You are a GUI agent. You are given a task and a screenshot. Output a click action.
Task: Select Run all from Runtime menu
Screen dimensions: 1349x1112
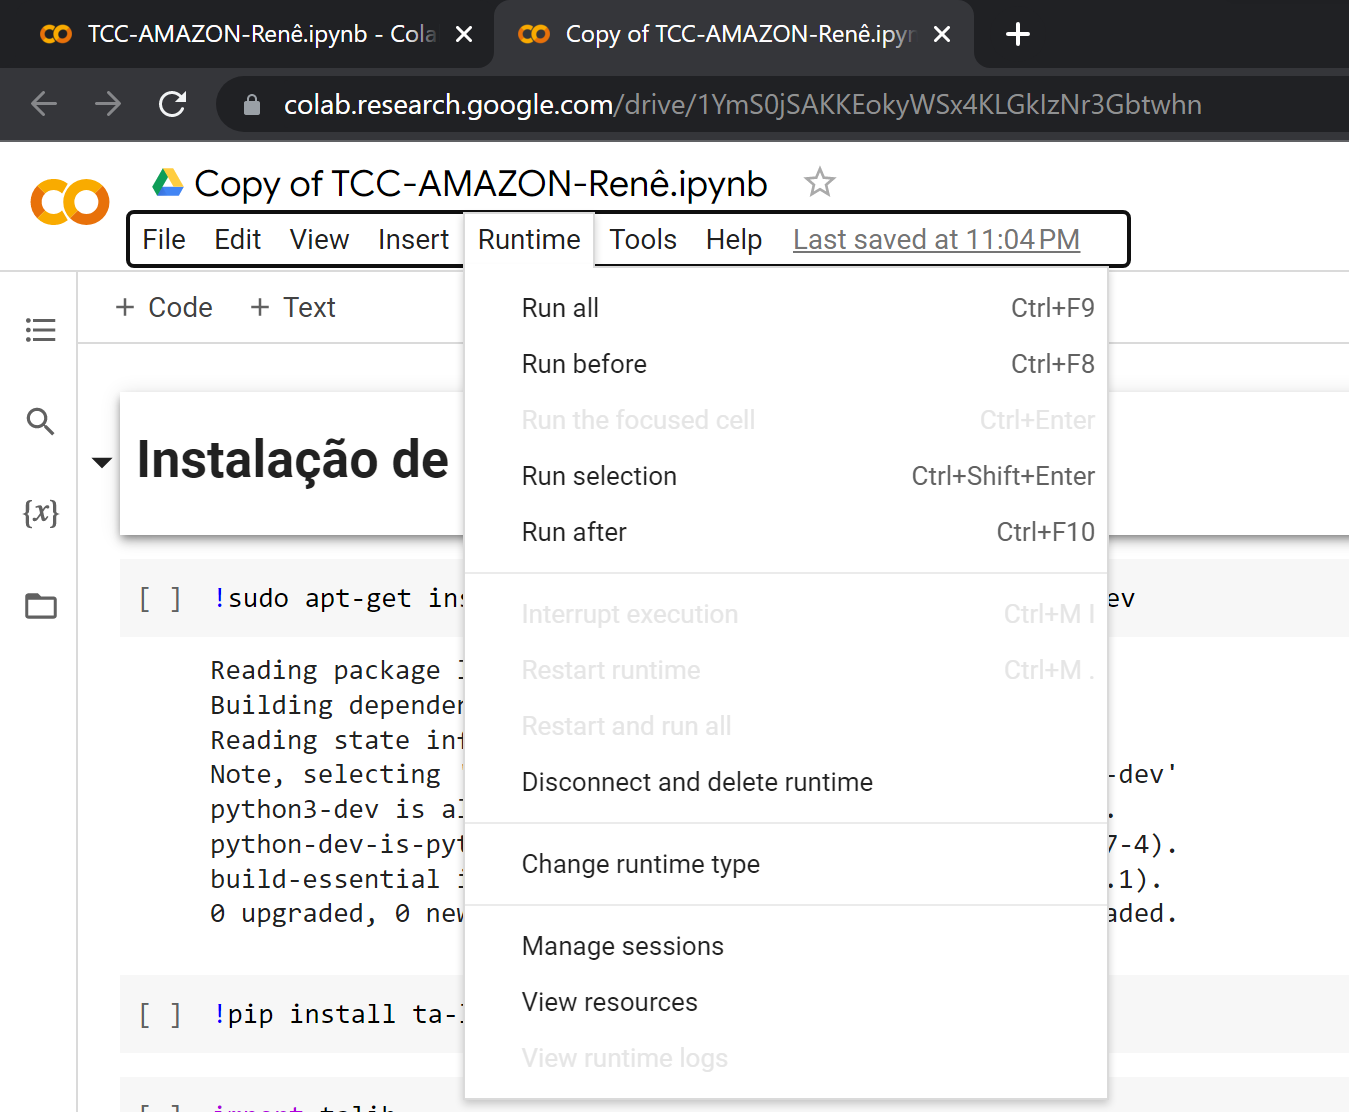pos(786,308)
